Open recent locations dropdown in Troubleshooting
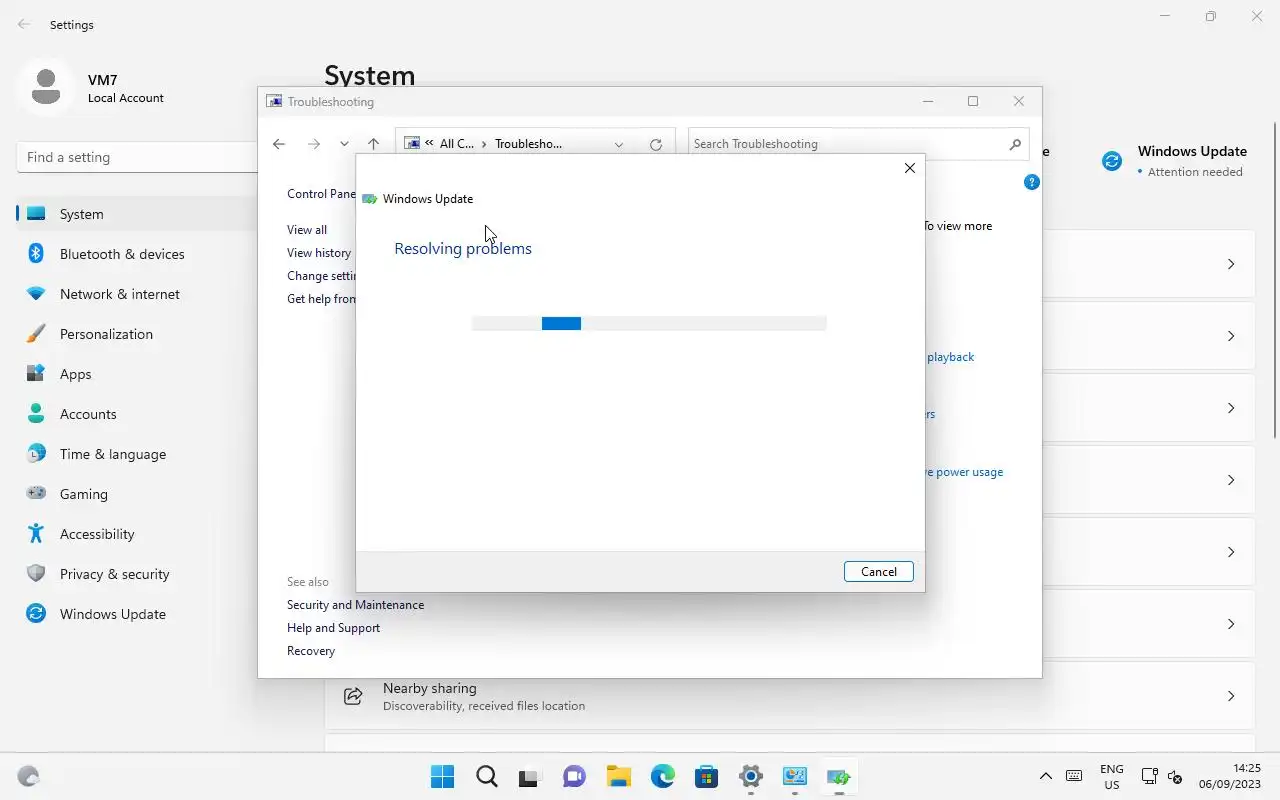 coord(344,144)
